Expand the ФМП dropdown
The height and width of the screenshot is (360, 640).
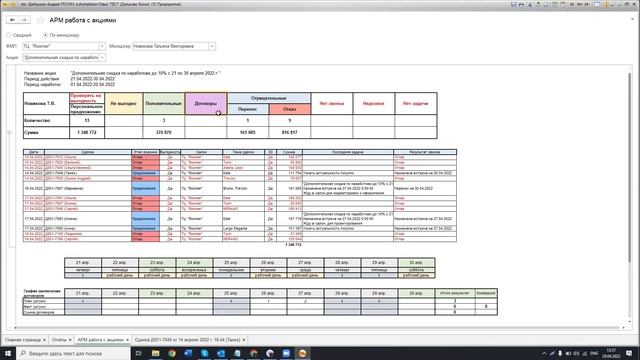click(102, 46)
